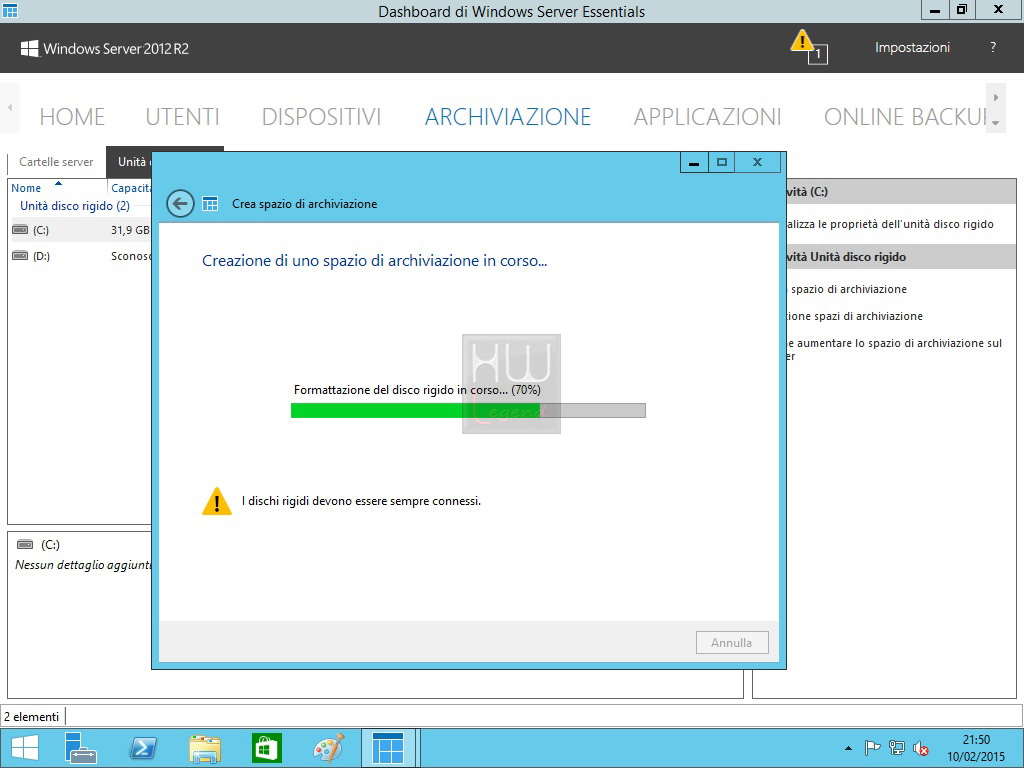Open Paint from the taskbar

(328, 748)
